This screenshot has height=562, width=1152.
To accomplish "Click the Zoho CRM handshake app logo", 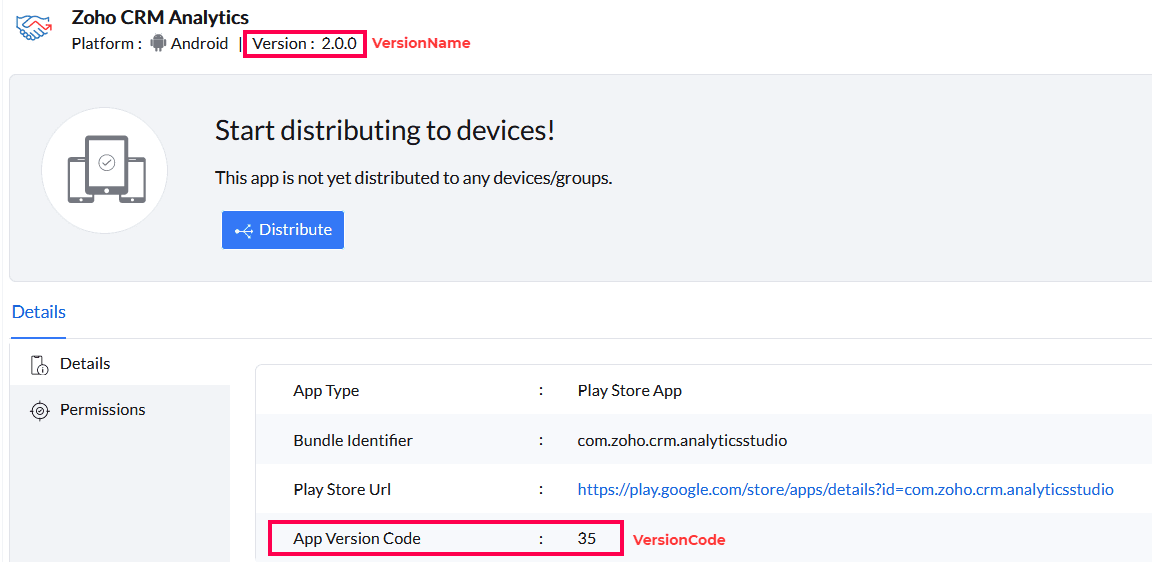I will pos(33,27).
